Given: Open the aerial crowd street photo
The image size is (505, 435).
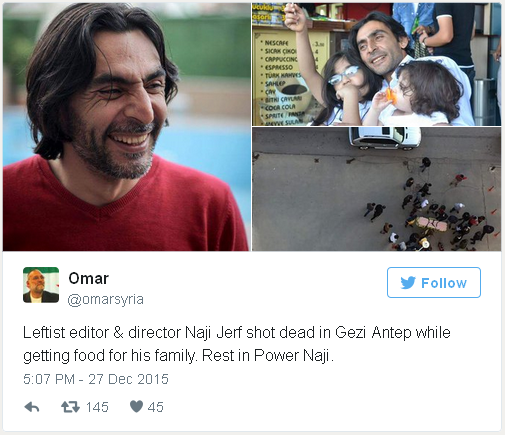Looking at the screenshot, I should pos(376,189).
